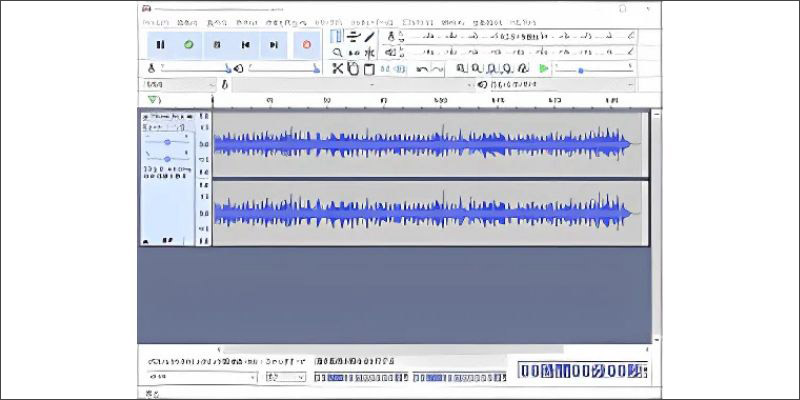Stop playback with the Stop button

[217, 45]
